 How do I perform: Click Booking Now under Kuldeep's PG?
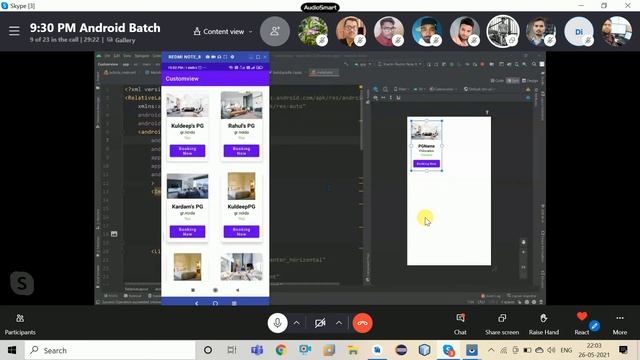click(187, 151)
